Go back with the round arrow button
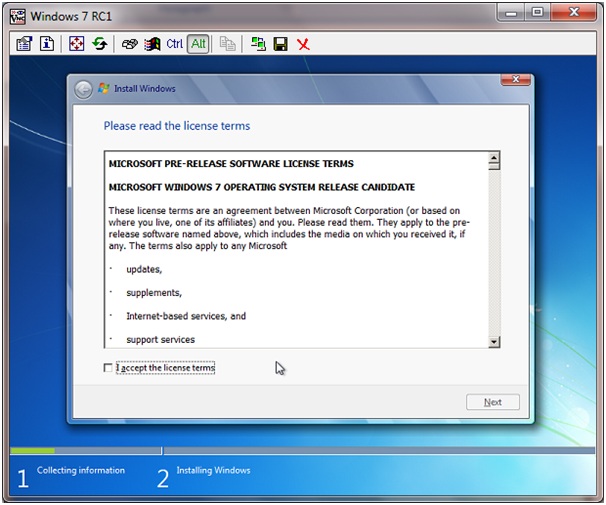 click(83, 89)
